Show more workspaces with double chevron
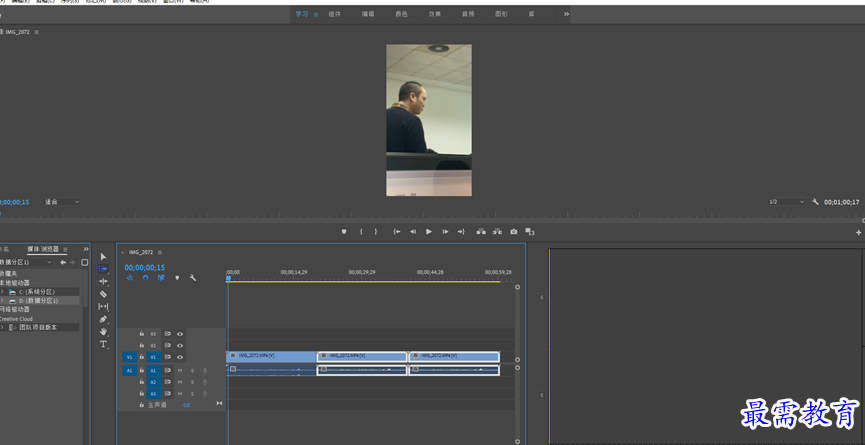The height and width of the screenshot is (445, 865). pyautogui.click(x=566, y=14)
